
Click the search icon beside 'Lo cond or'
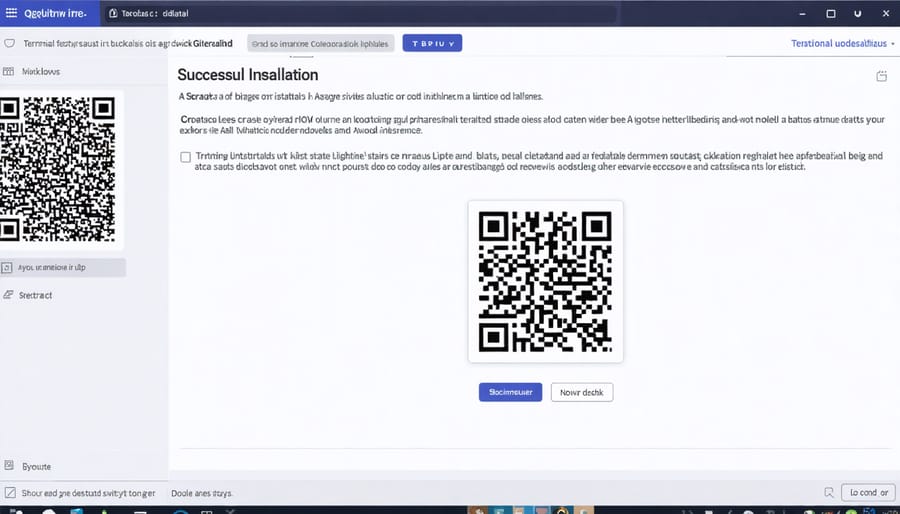pyautogui.click(x=829, y=492)
